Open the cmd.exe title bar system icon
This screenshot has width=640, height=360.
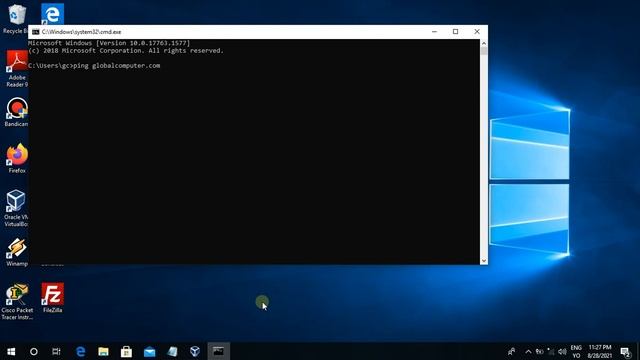36,32
